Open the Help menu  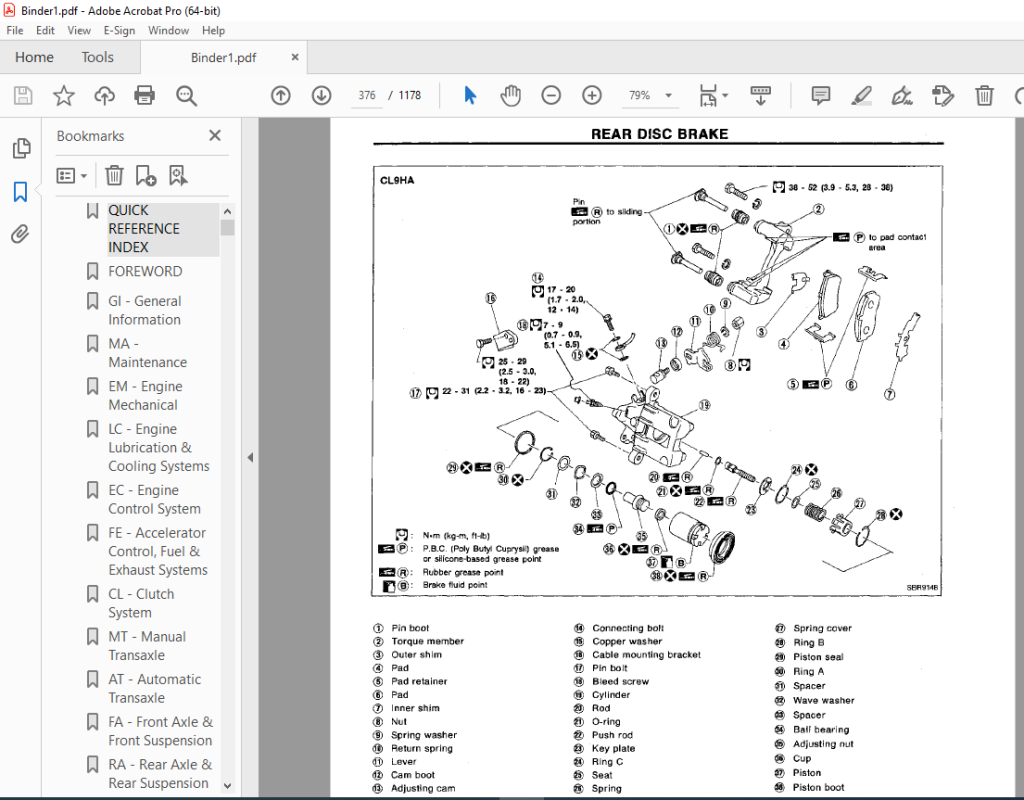213,30
